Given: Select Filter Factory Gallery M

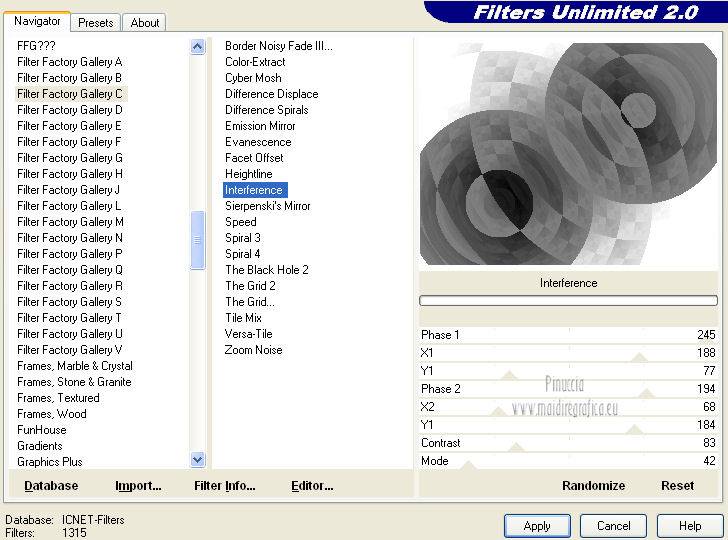Looking at the screenshot, I should coord(70,222).
